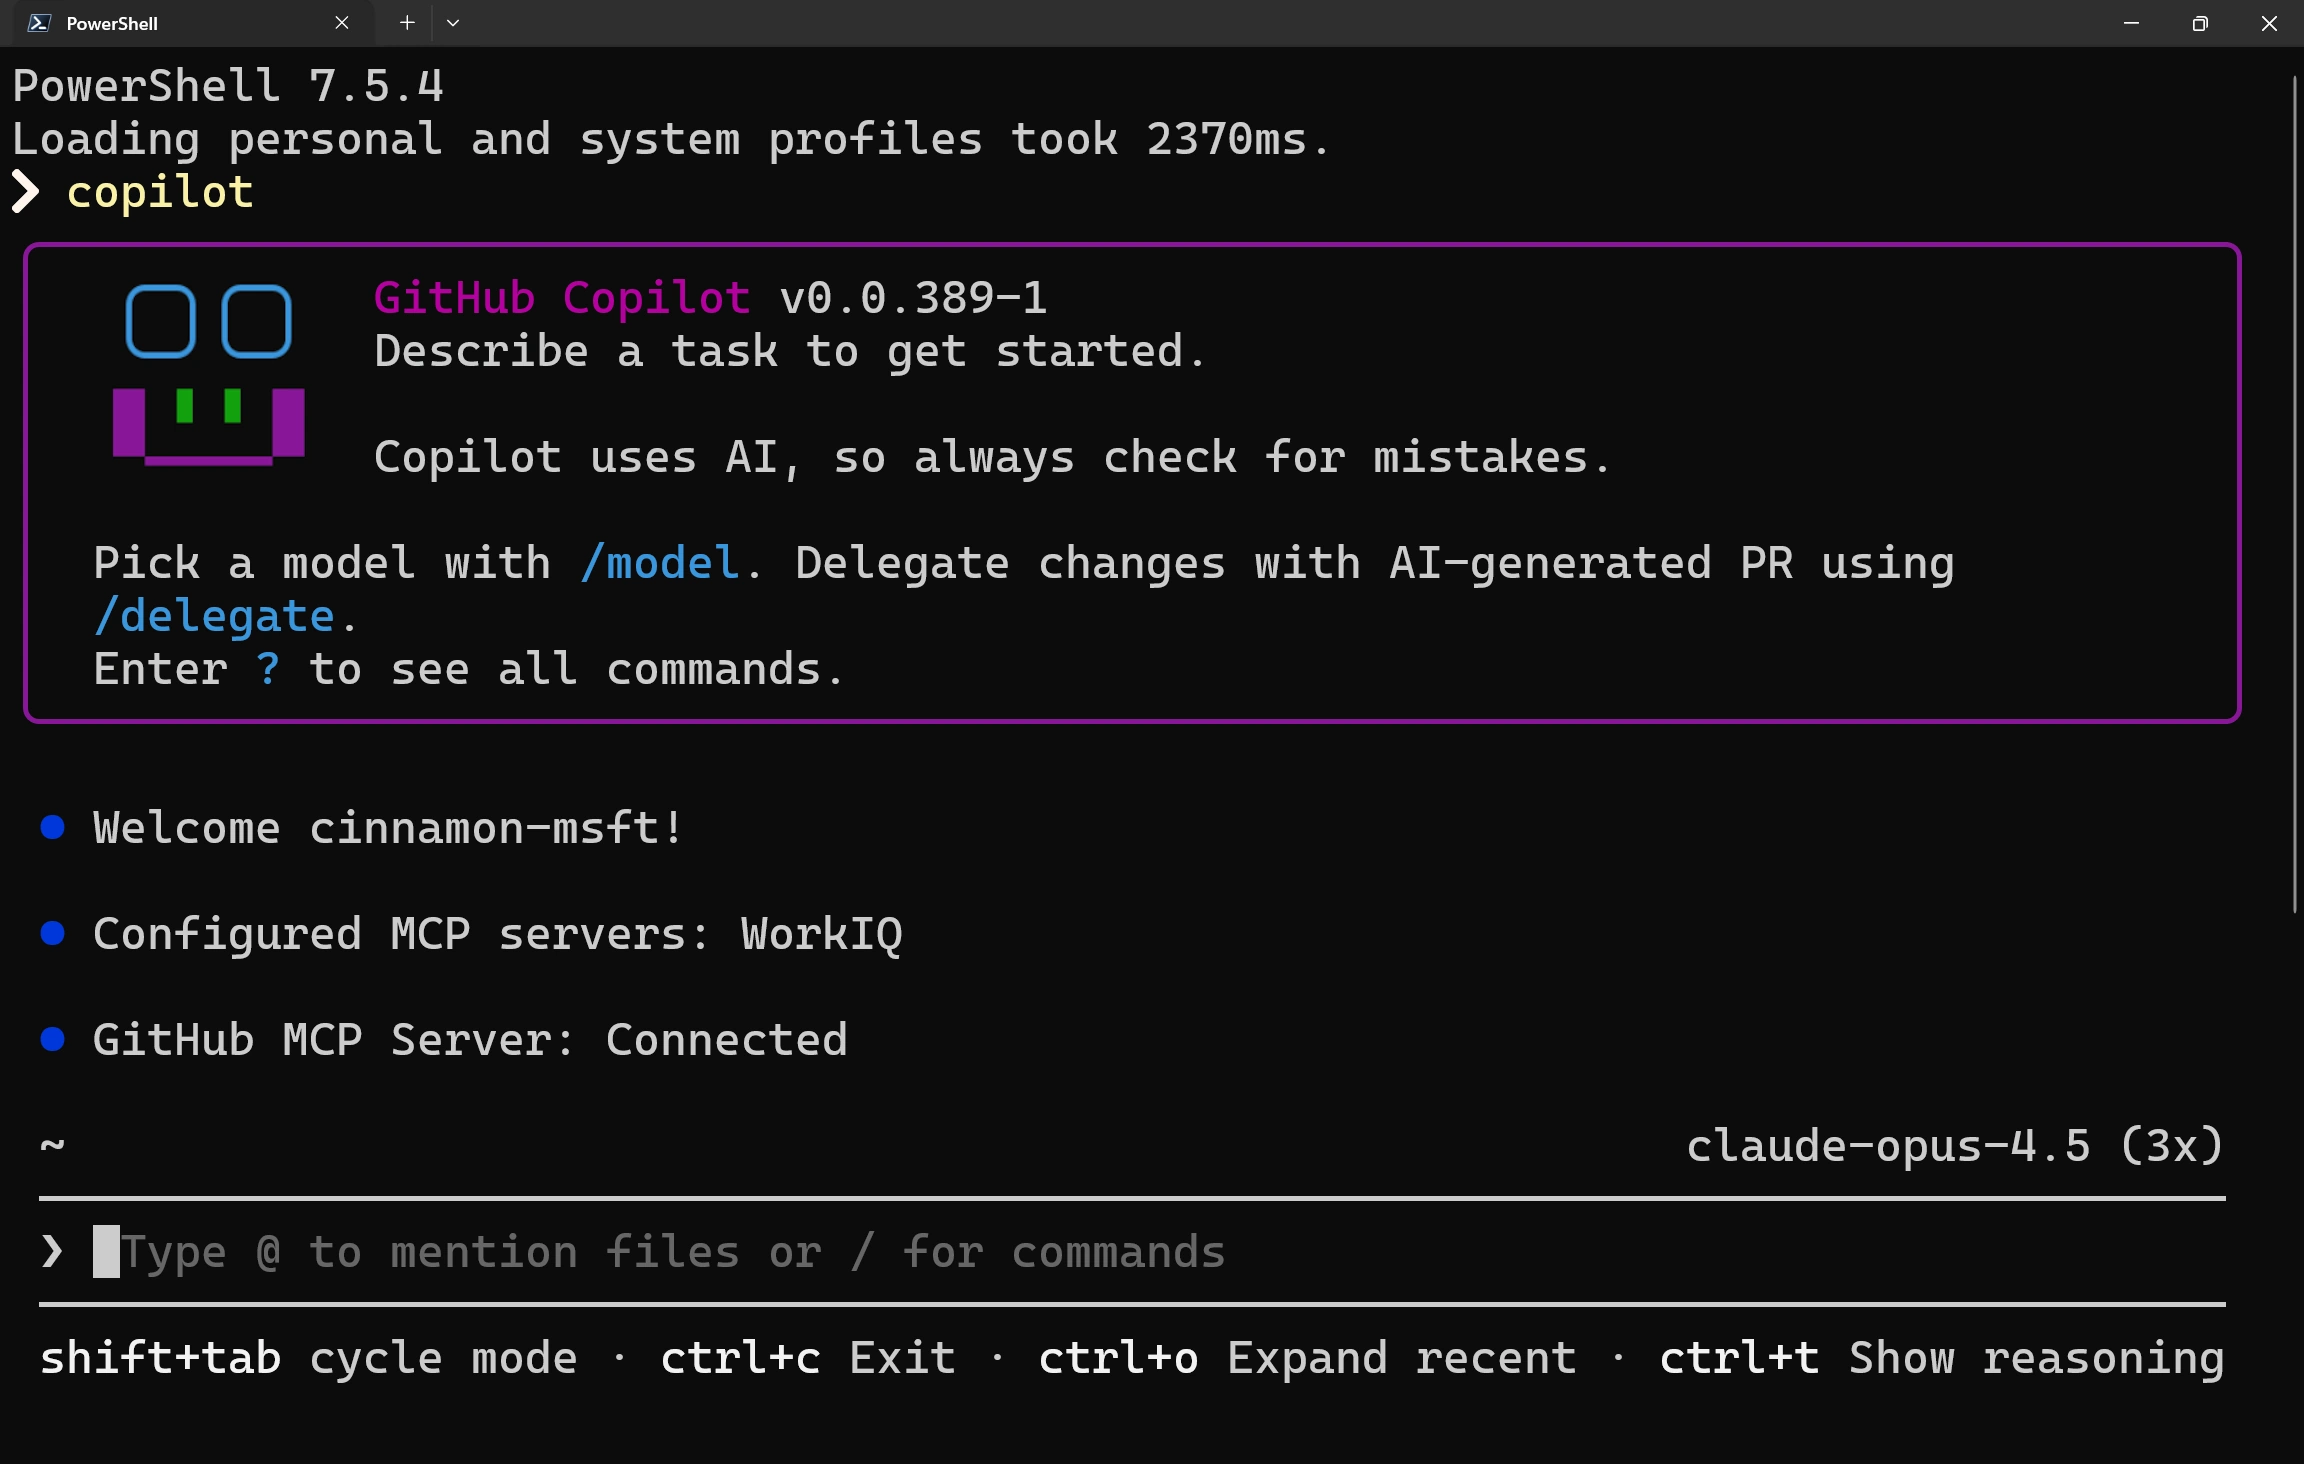Click the tilde home directory indicator
The width and height of the screenshot is (2304, 1464).
pos(53,1145)
